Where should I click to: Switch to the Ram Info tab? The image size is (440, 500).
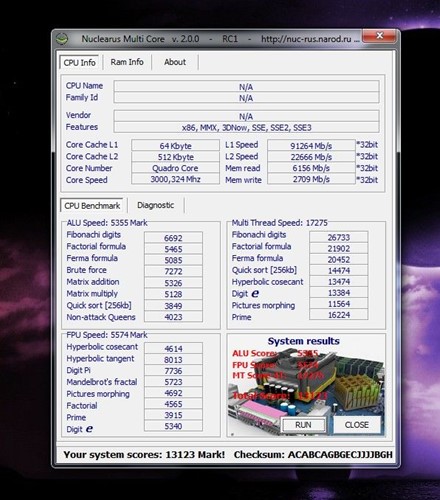pos(127,62)
